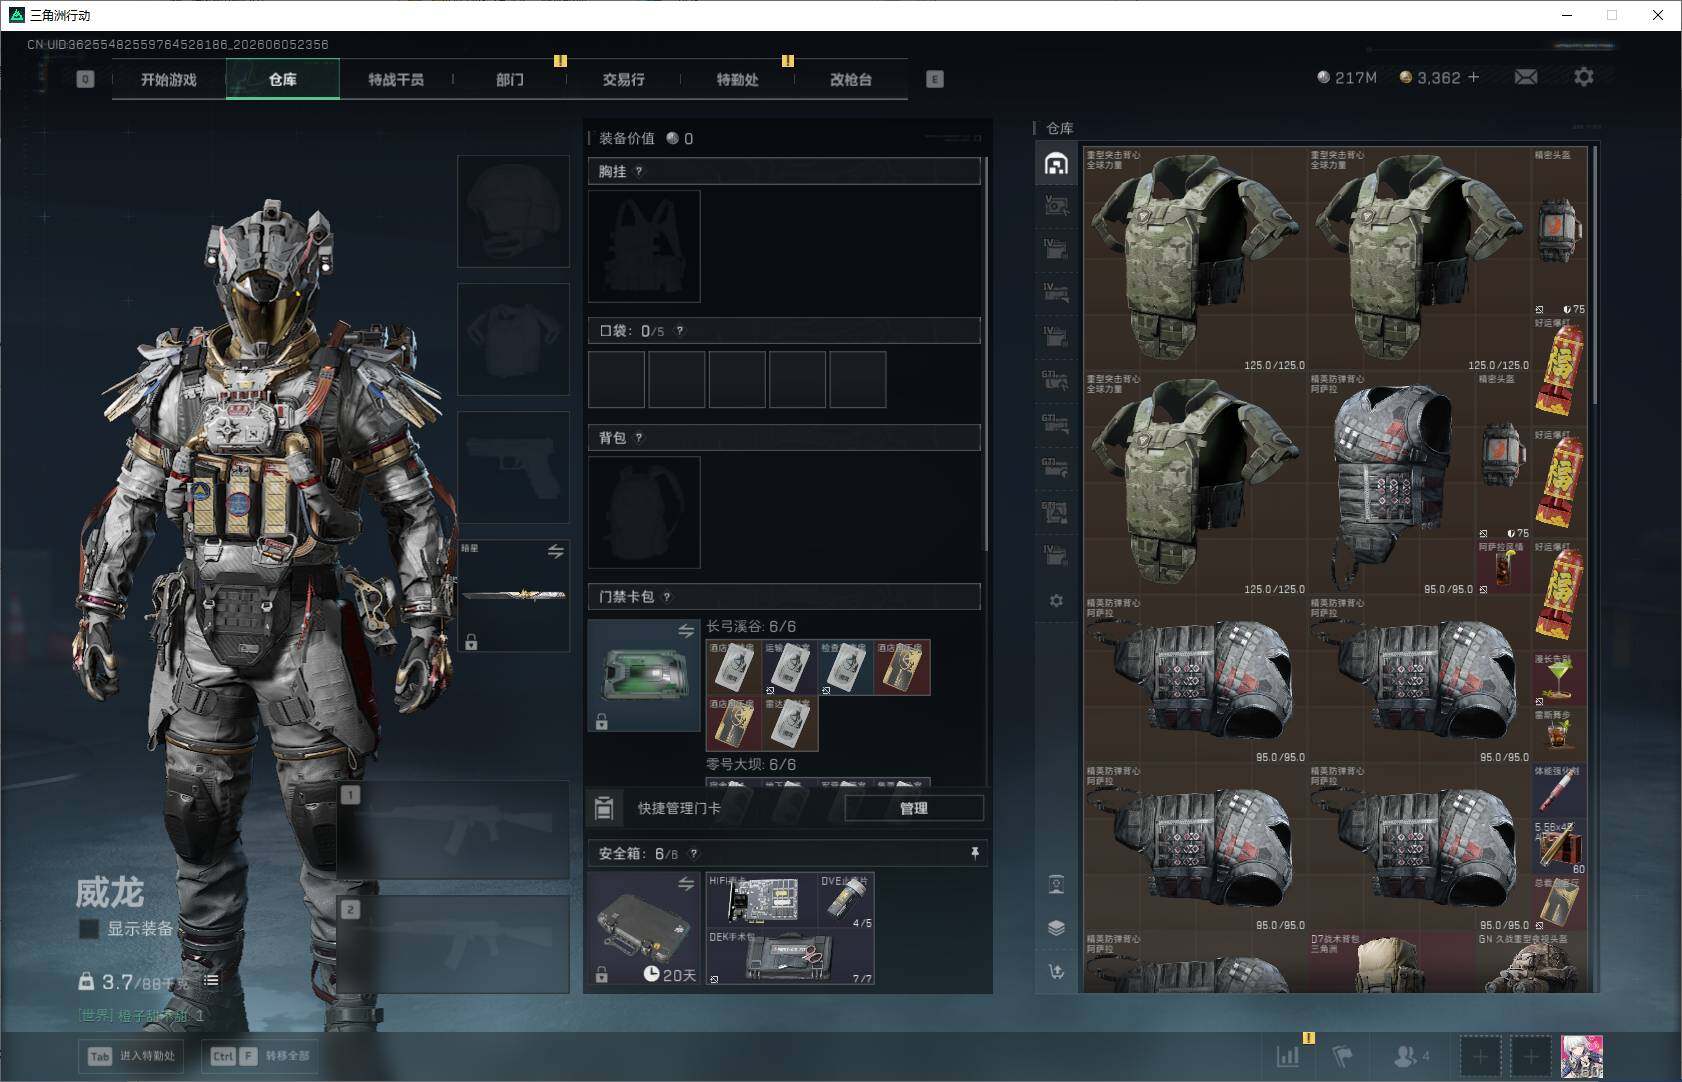The width and height of the screenshot is (1682, 1082).
Task: Select the 体能强化剂 syringe item
Action: 1559,792
